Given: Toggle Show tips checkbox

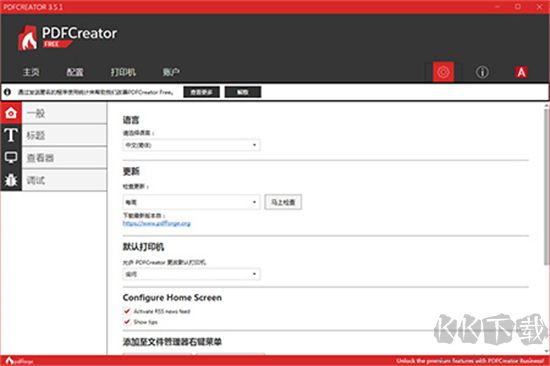Looking at the screenshot, I should pyautogui.click(x=127, y=321).
